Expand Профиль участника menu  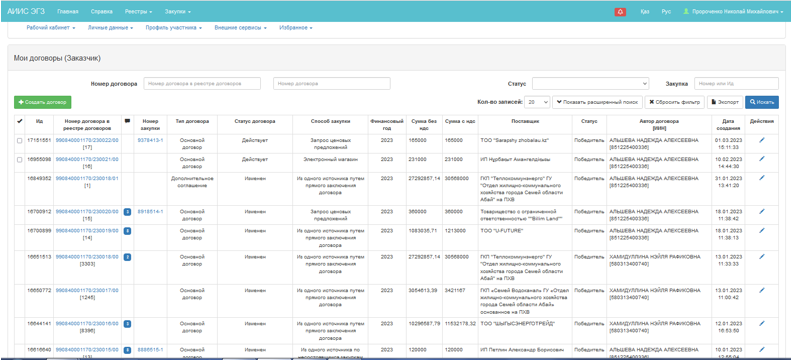[x=174, y=28]
